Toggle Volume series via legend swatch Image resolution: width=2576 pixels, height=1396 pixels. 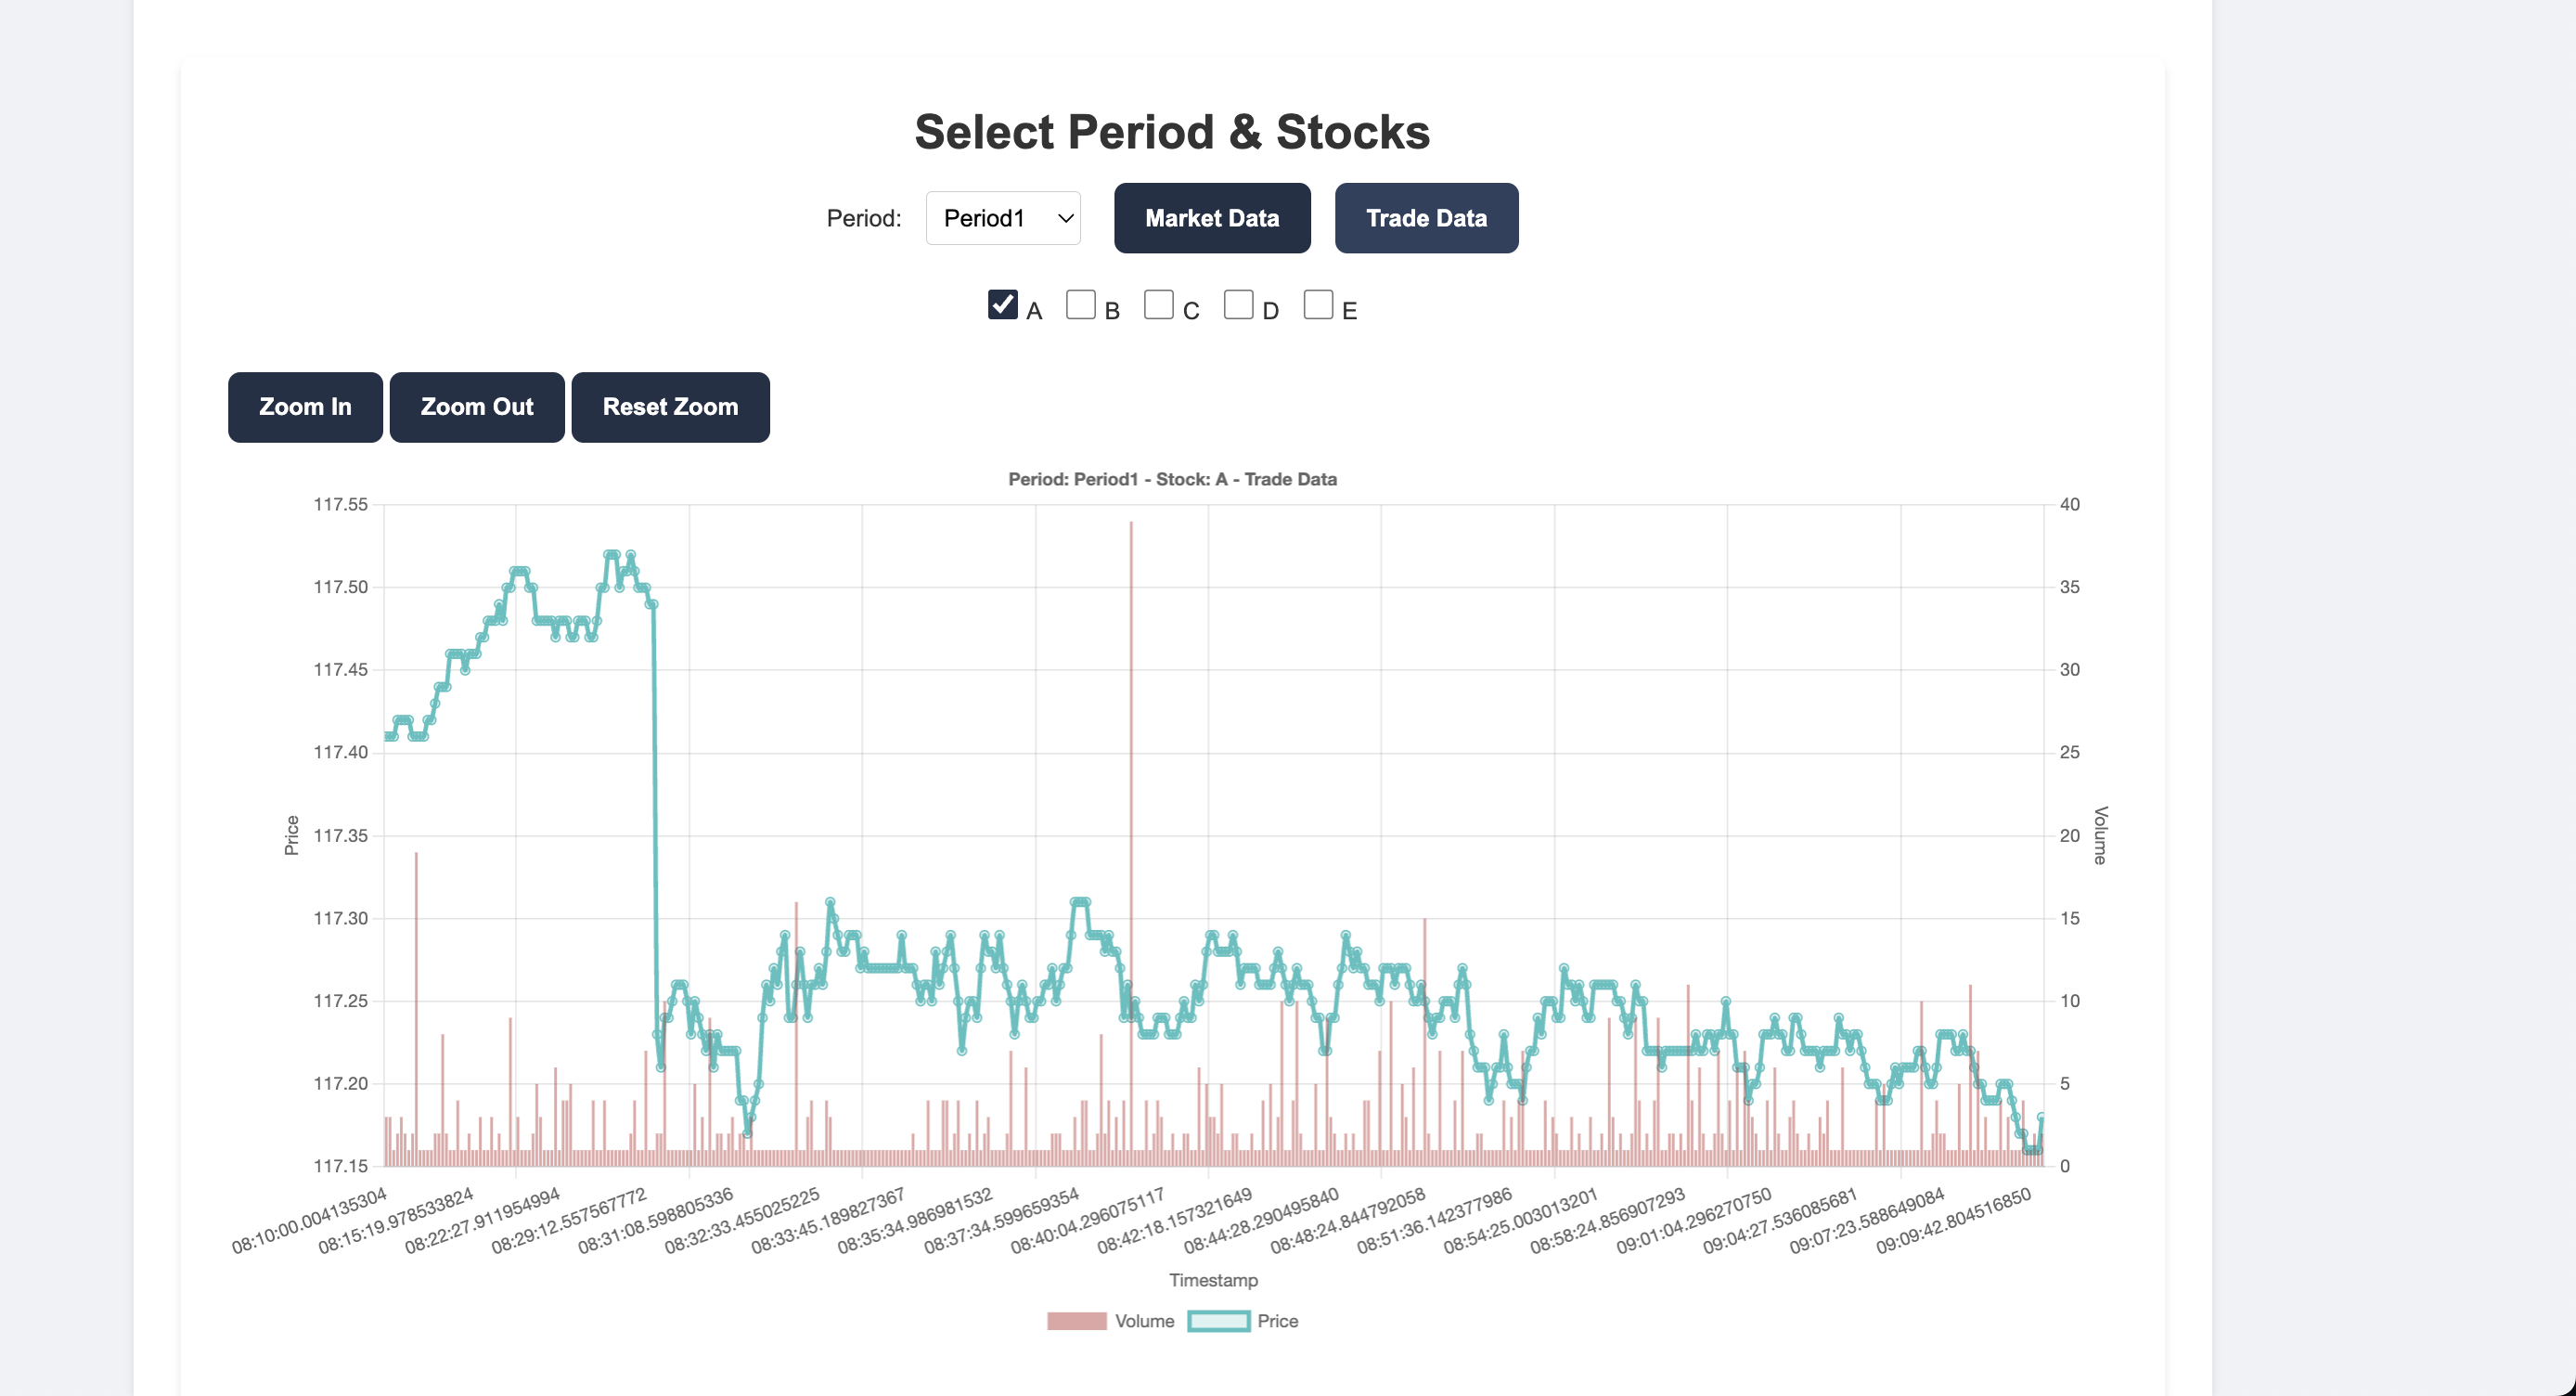[1076, 1321]
